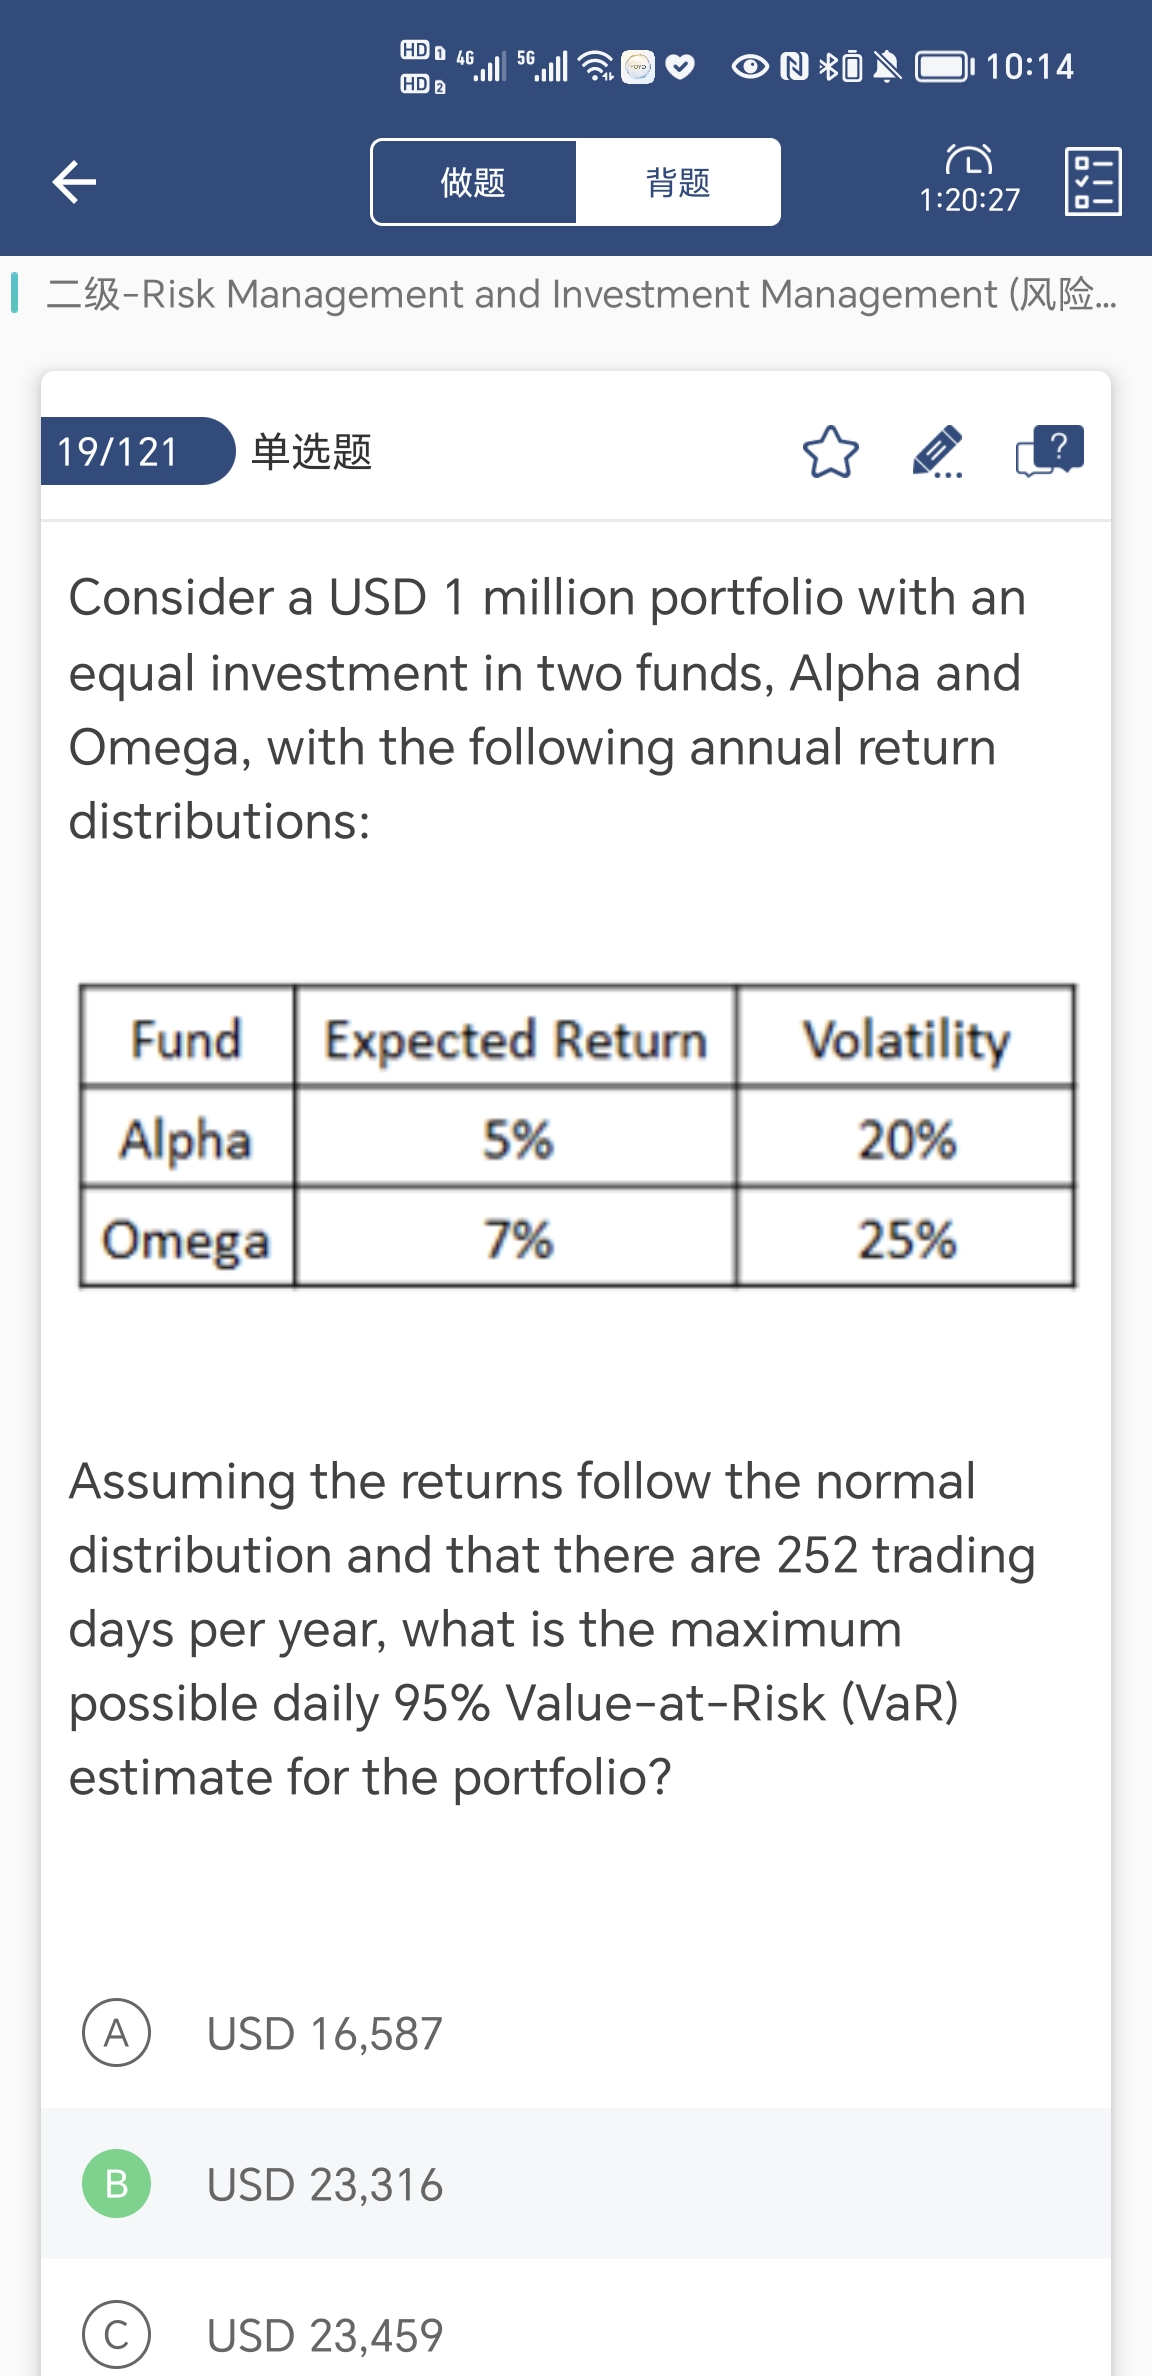Select answer option B radio button

tap(116, 2184)
